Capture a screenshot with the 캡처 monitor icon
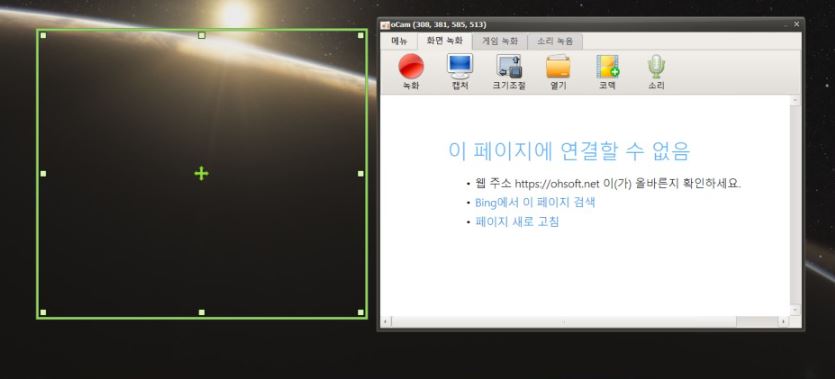The image size is (835, 379). pos(460,71)
